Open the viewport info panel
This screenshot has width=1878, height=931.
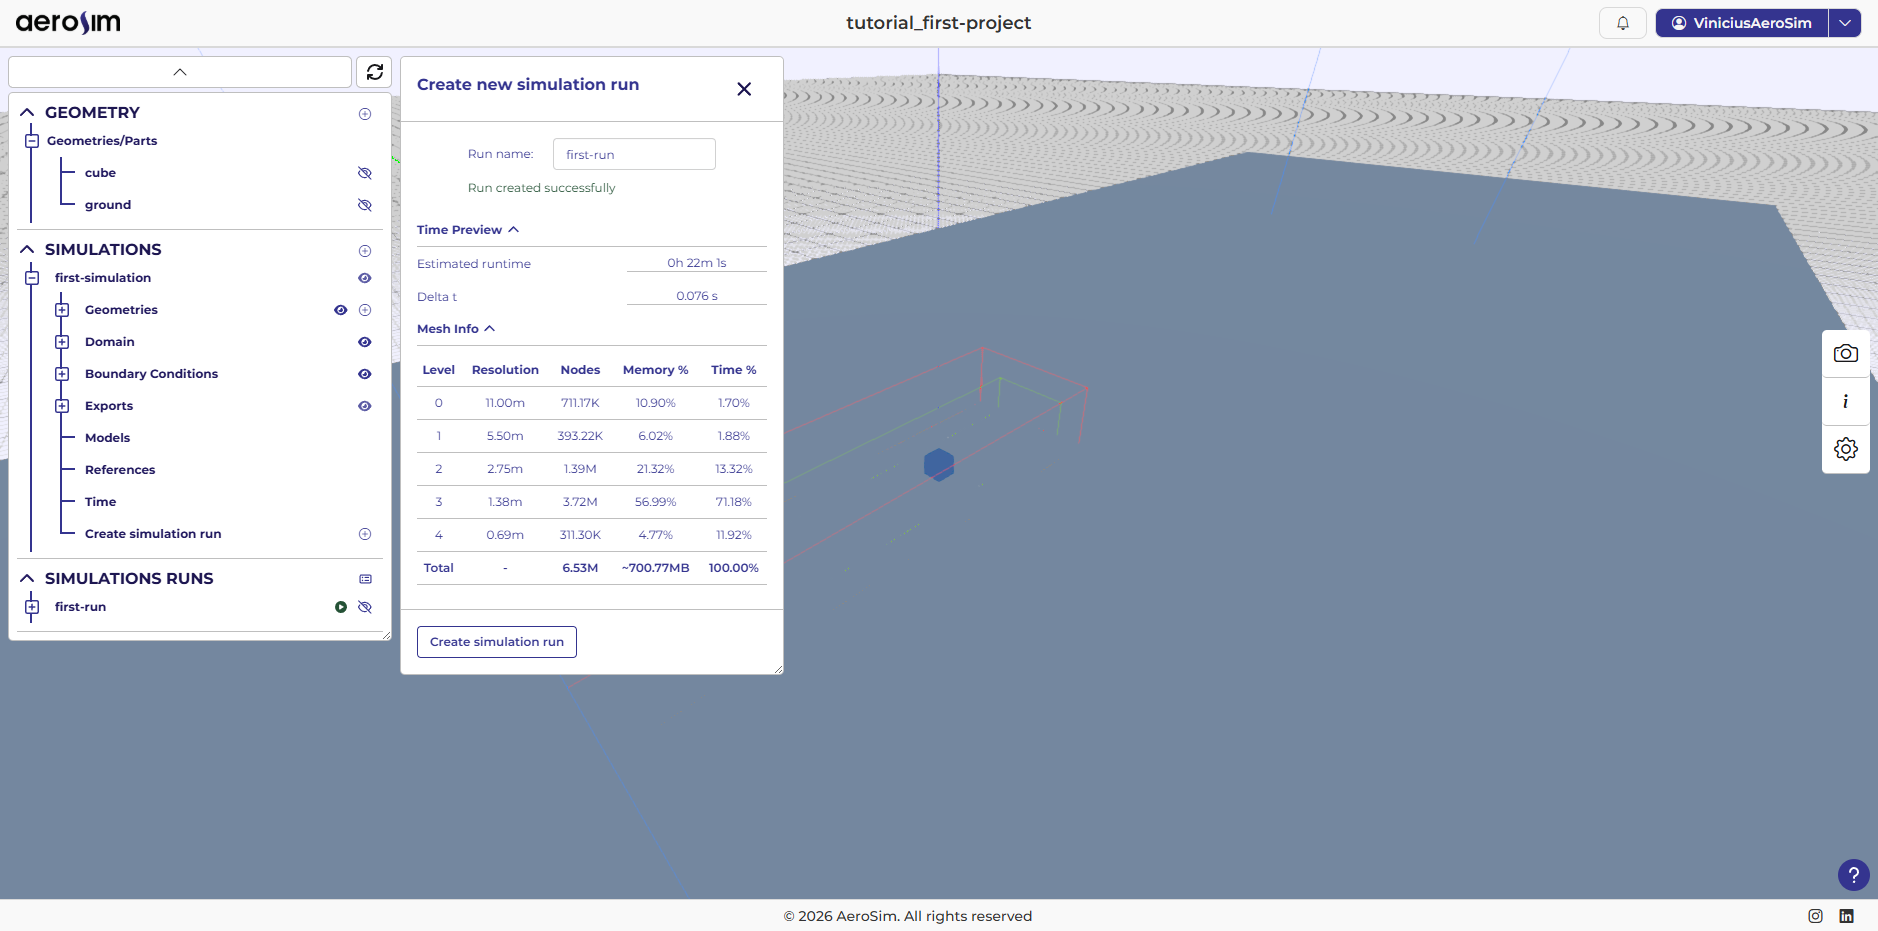click(x=1845, y=402)
